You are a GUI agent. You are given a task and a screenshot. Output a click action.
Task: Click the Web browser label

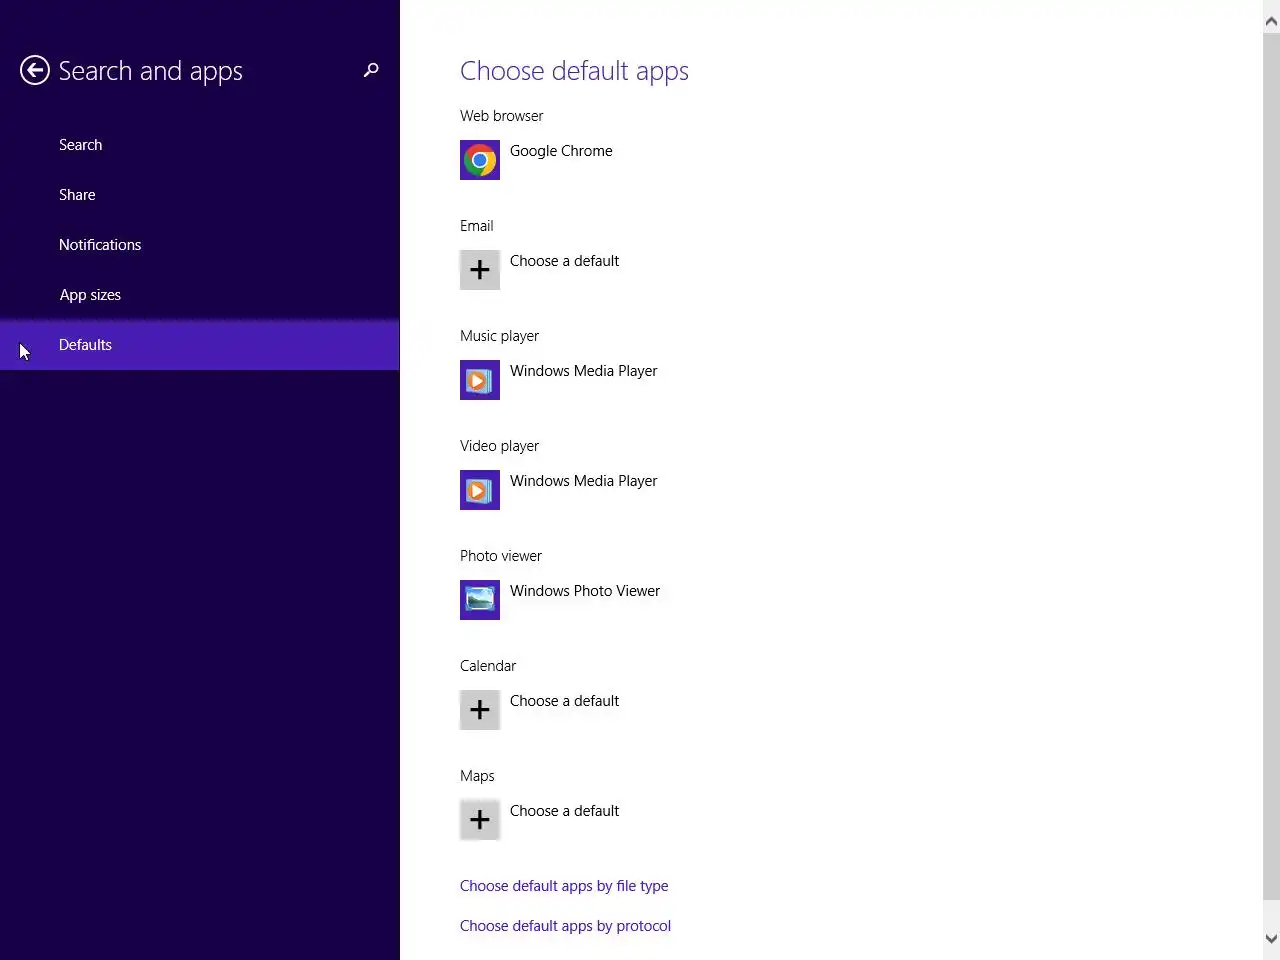[501, 116]
